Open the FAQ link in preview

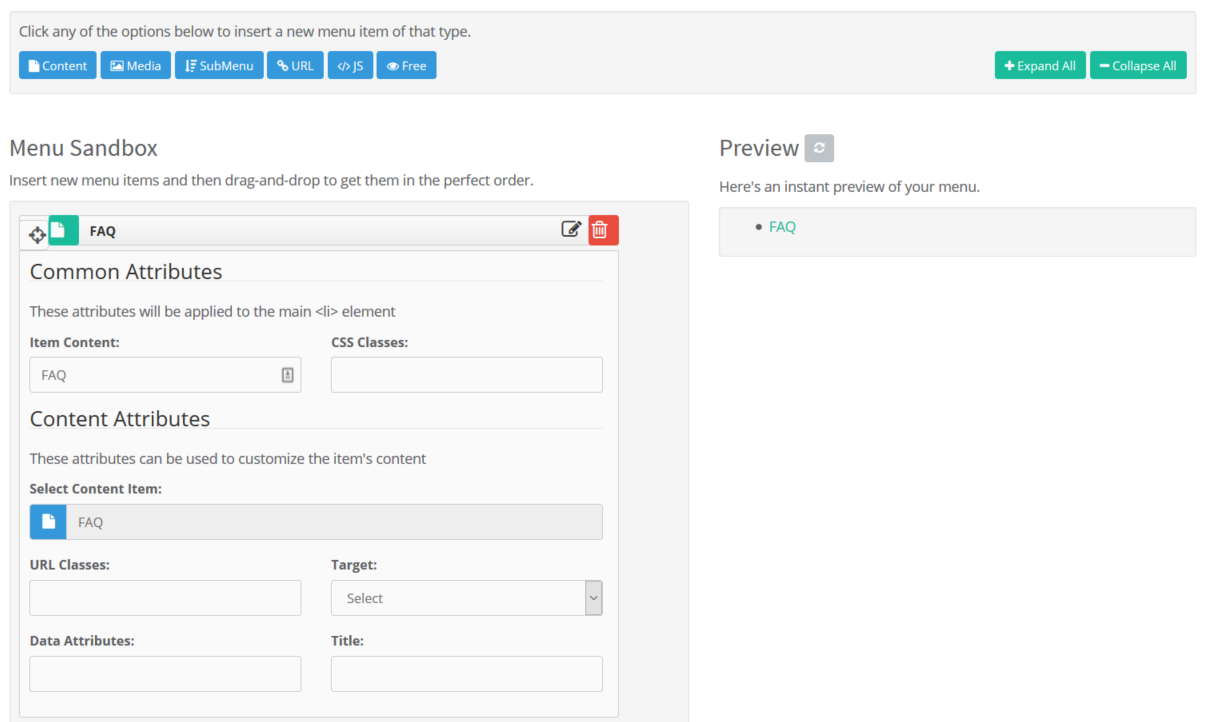[782, 227]
